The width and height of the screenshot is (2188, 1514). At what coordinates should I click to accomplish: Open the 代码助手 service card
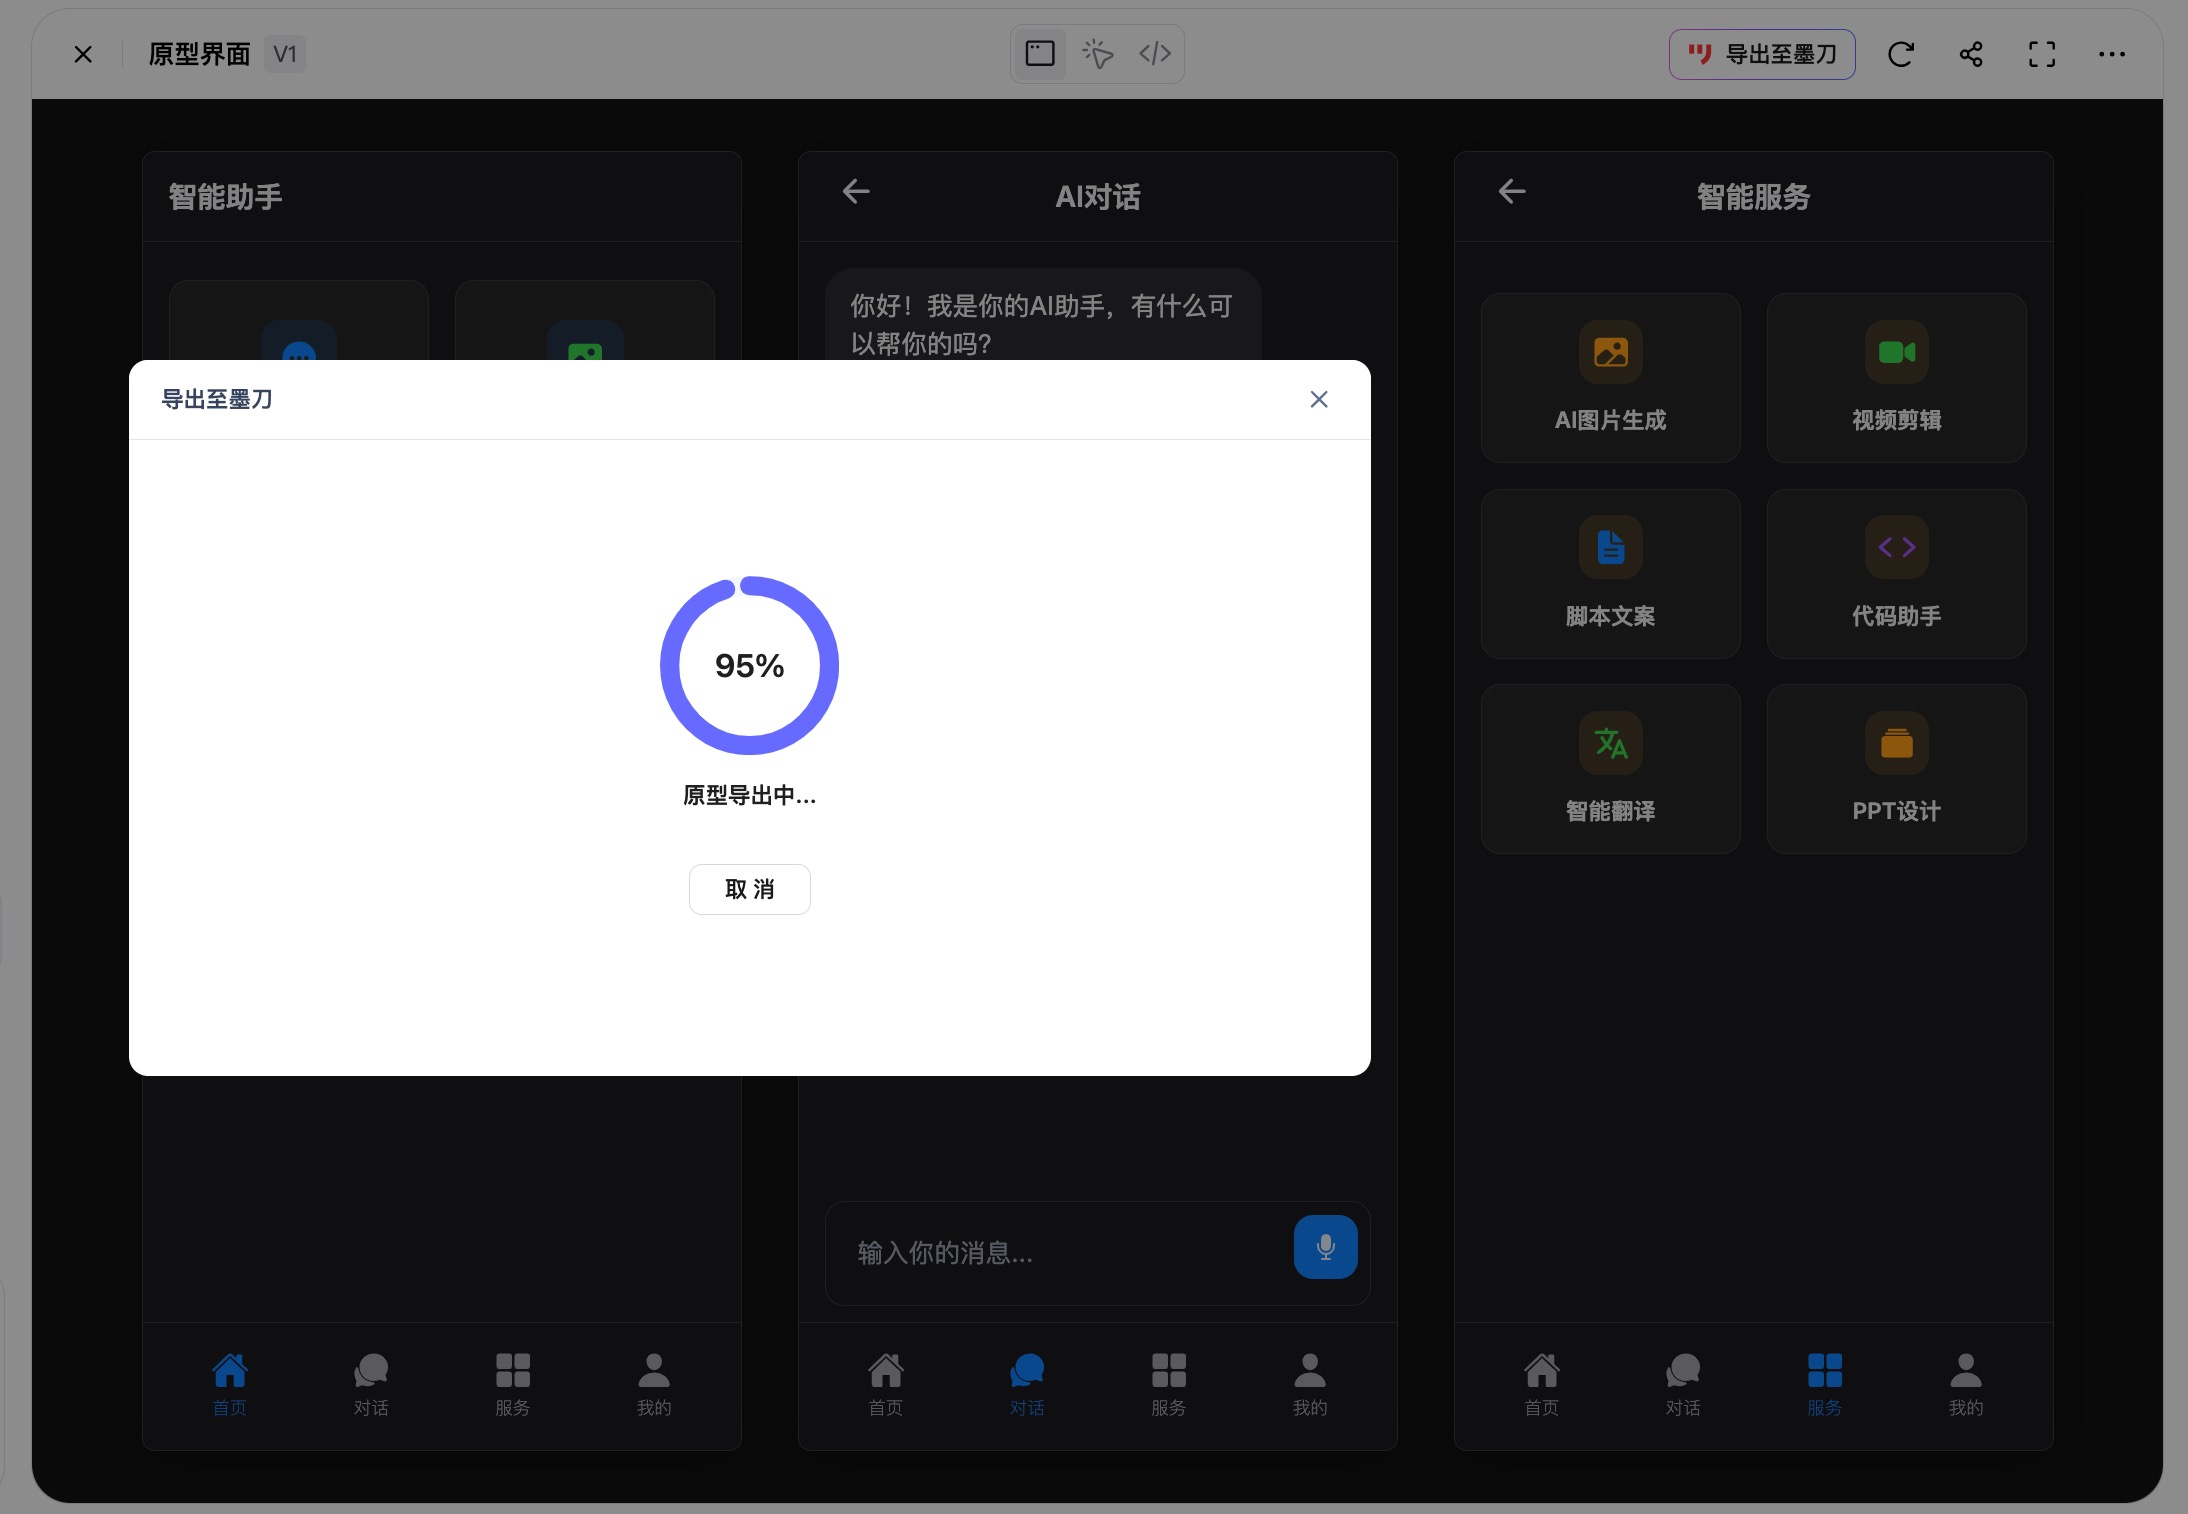click(1896, 574)
